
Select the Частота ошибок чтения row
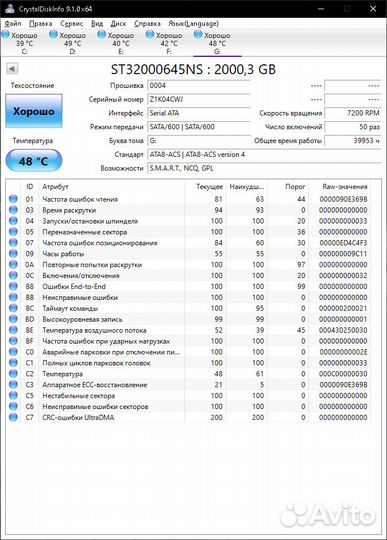point(188,199)
